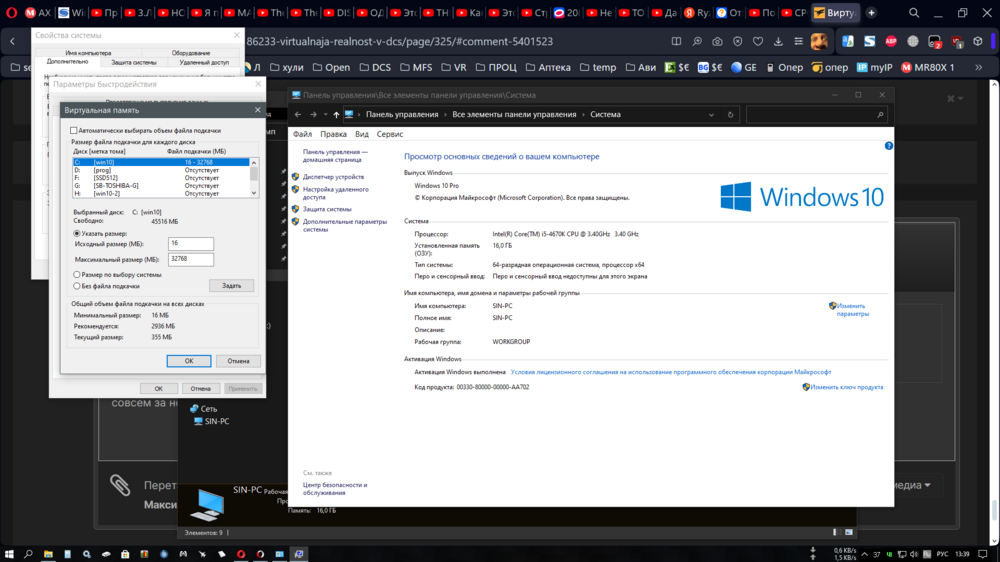Click red Opera icon in taskbar
Image resolution: width=1000 pixels, height=562 pixels.
241,554
